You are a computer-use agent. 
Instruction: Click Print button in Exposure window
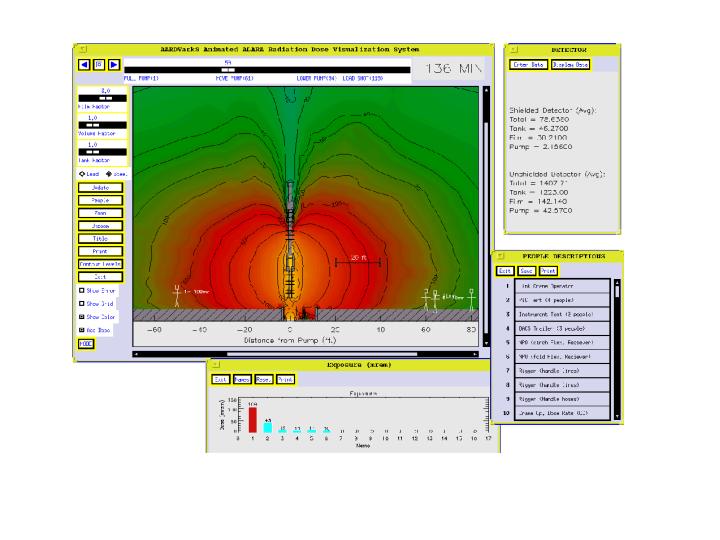[x=286, y=379]
